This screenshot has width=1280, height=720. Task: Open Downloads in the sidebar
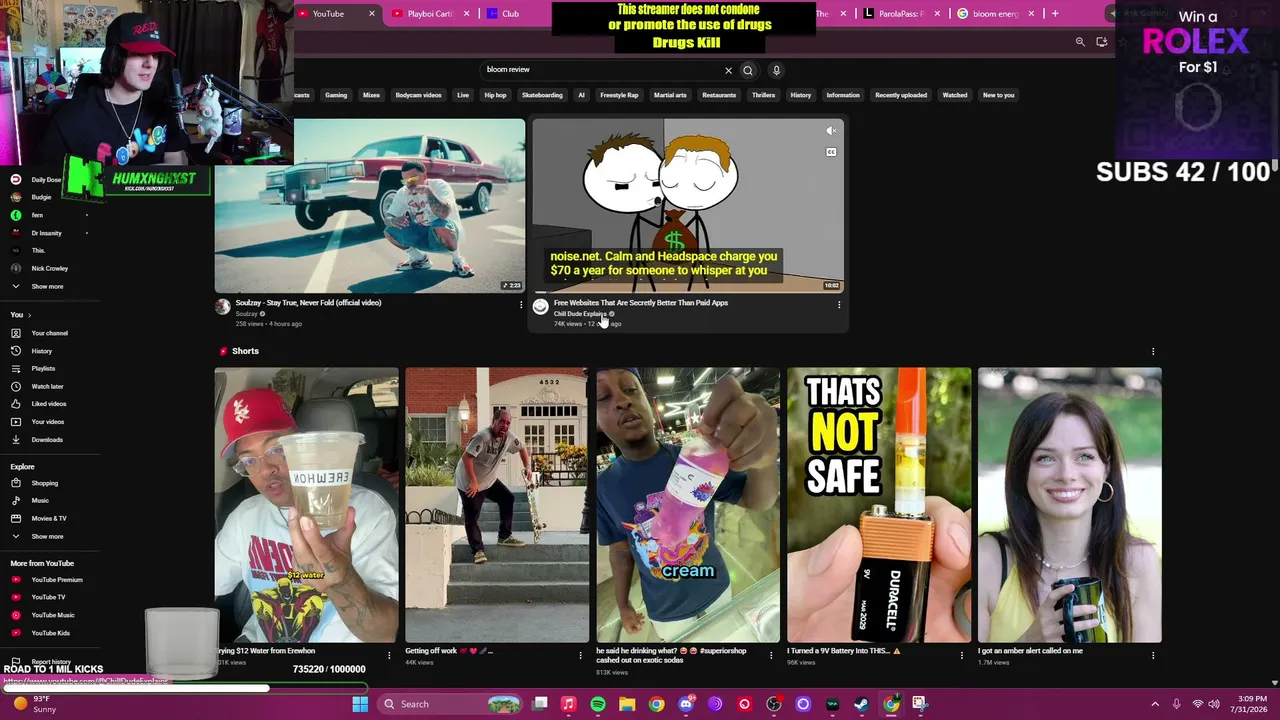[46, 440]
